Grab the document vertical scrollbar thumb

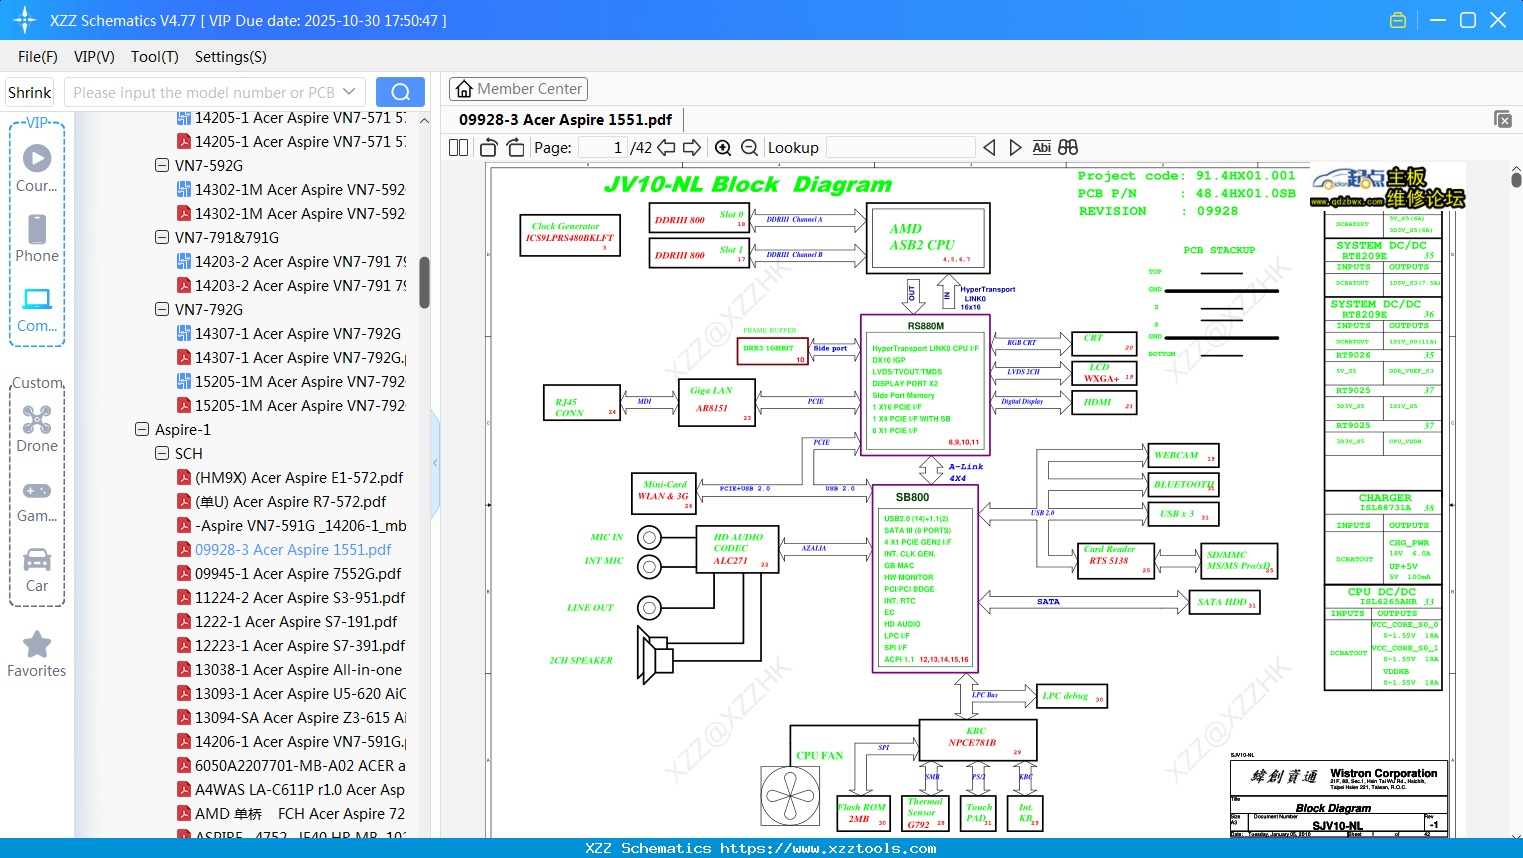coord(1516,179)
